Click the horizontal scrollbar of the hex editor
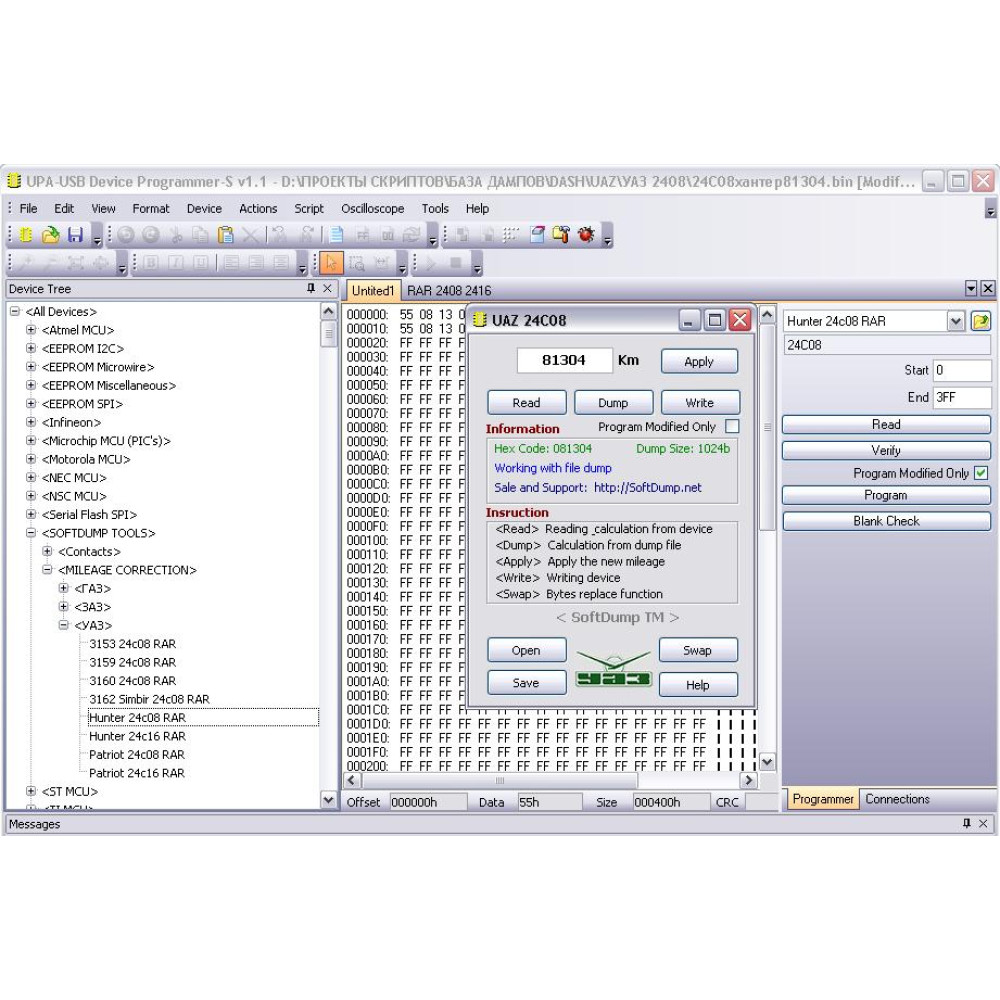 tap(499, 780)
